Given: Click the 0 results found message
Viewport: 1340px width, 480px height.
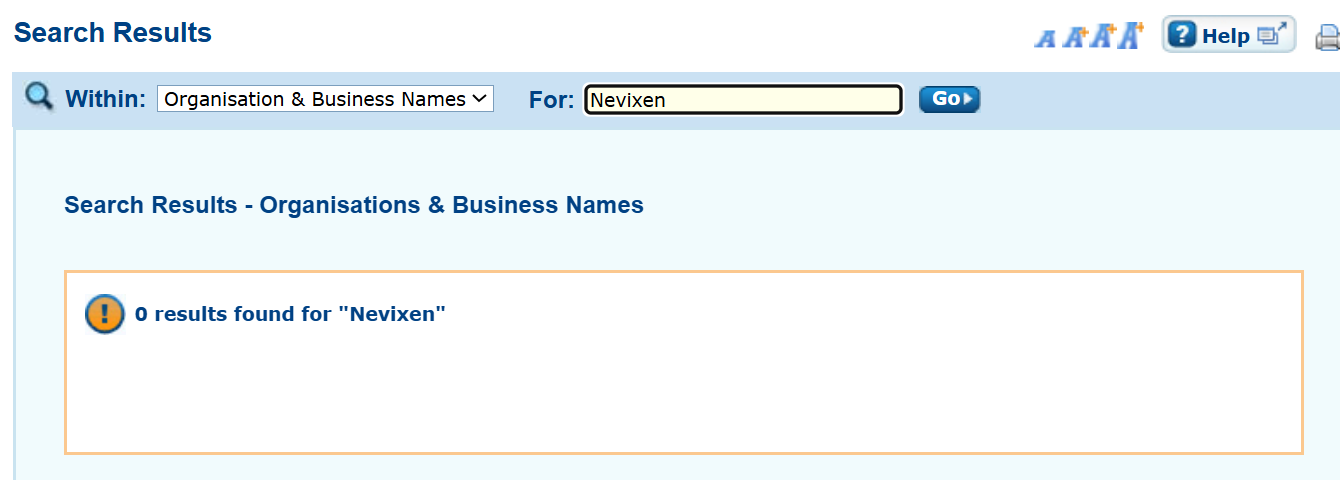Looking at the screenshot, I should (x=290, y=314).
